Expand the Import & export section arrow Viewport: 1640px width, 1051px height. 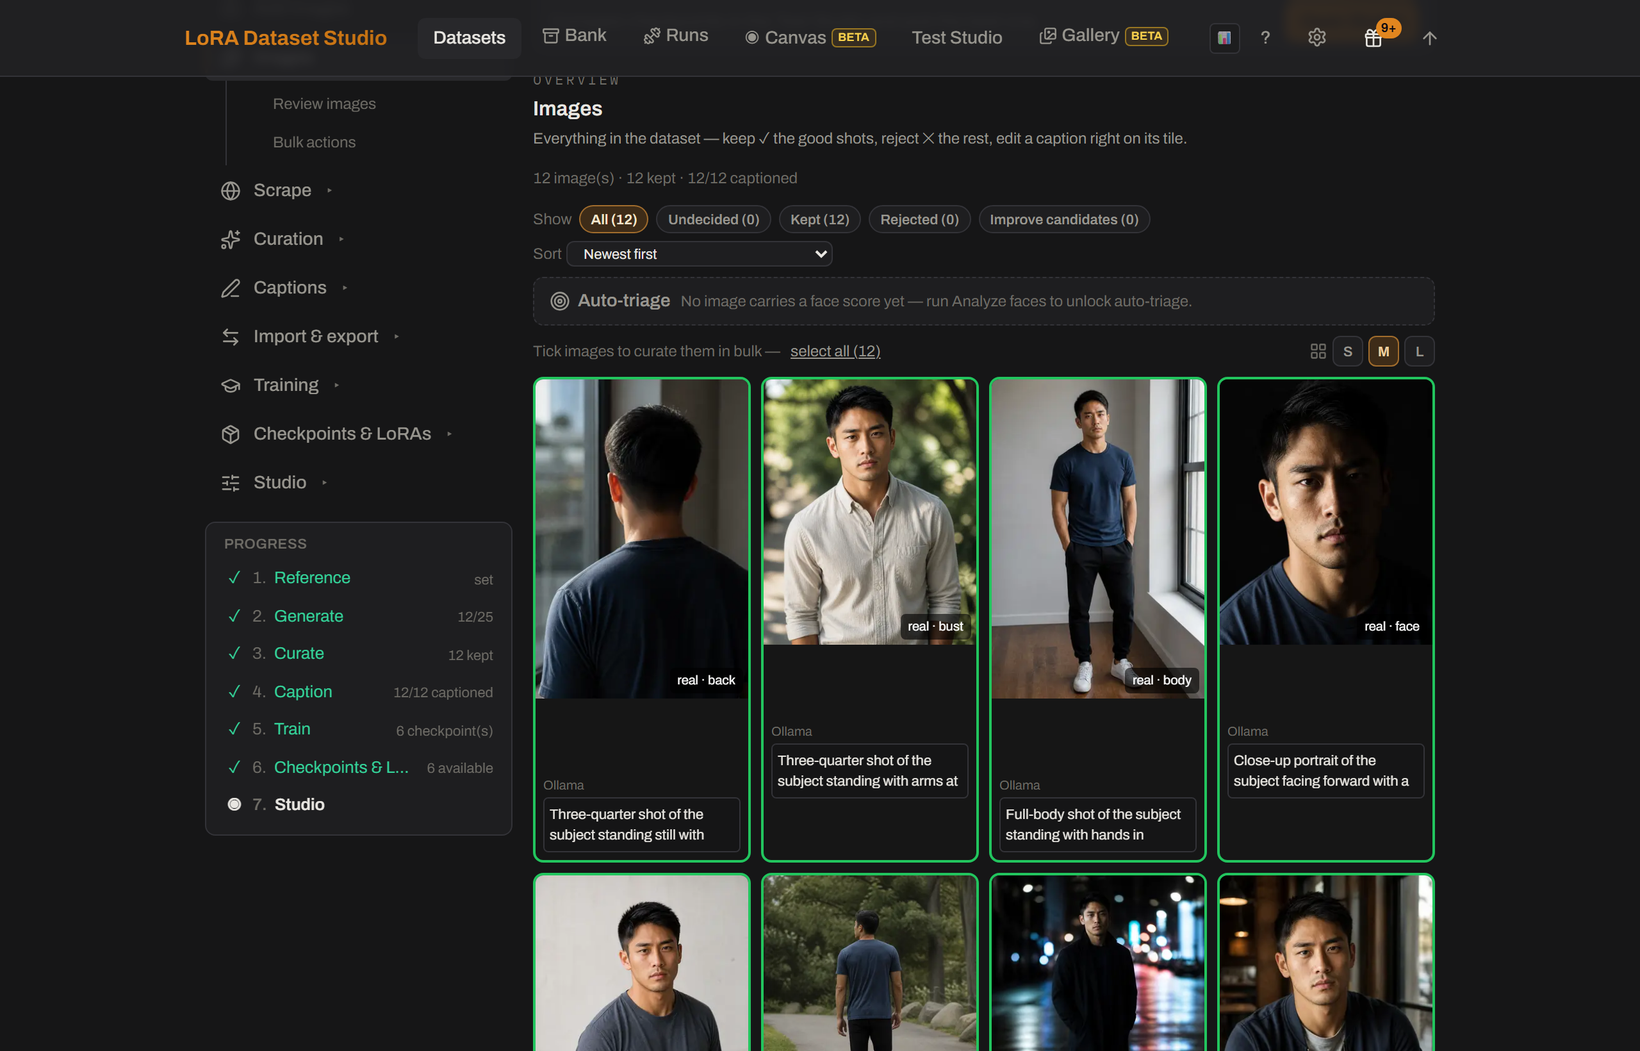[397, 337]
